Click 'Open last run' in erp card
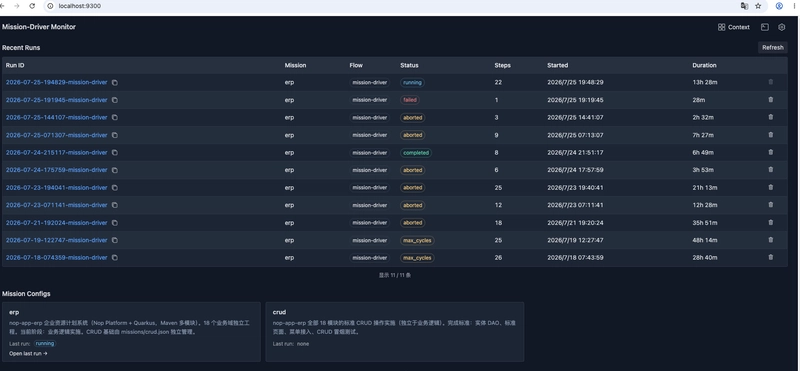The height and width of the screenshot is (371, 800). [x=28, y=353]
